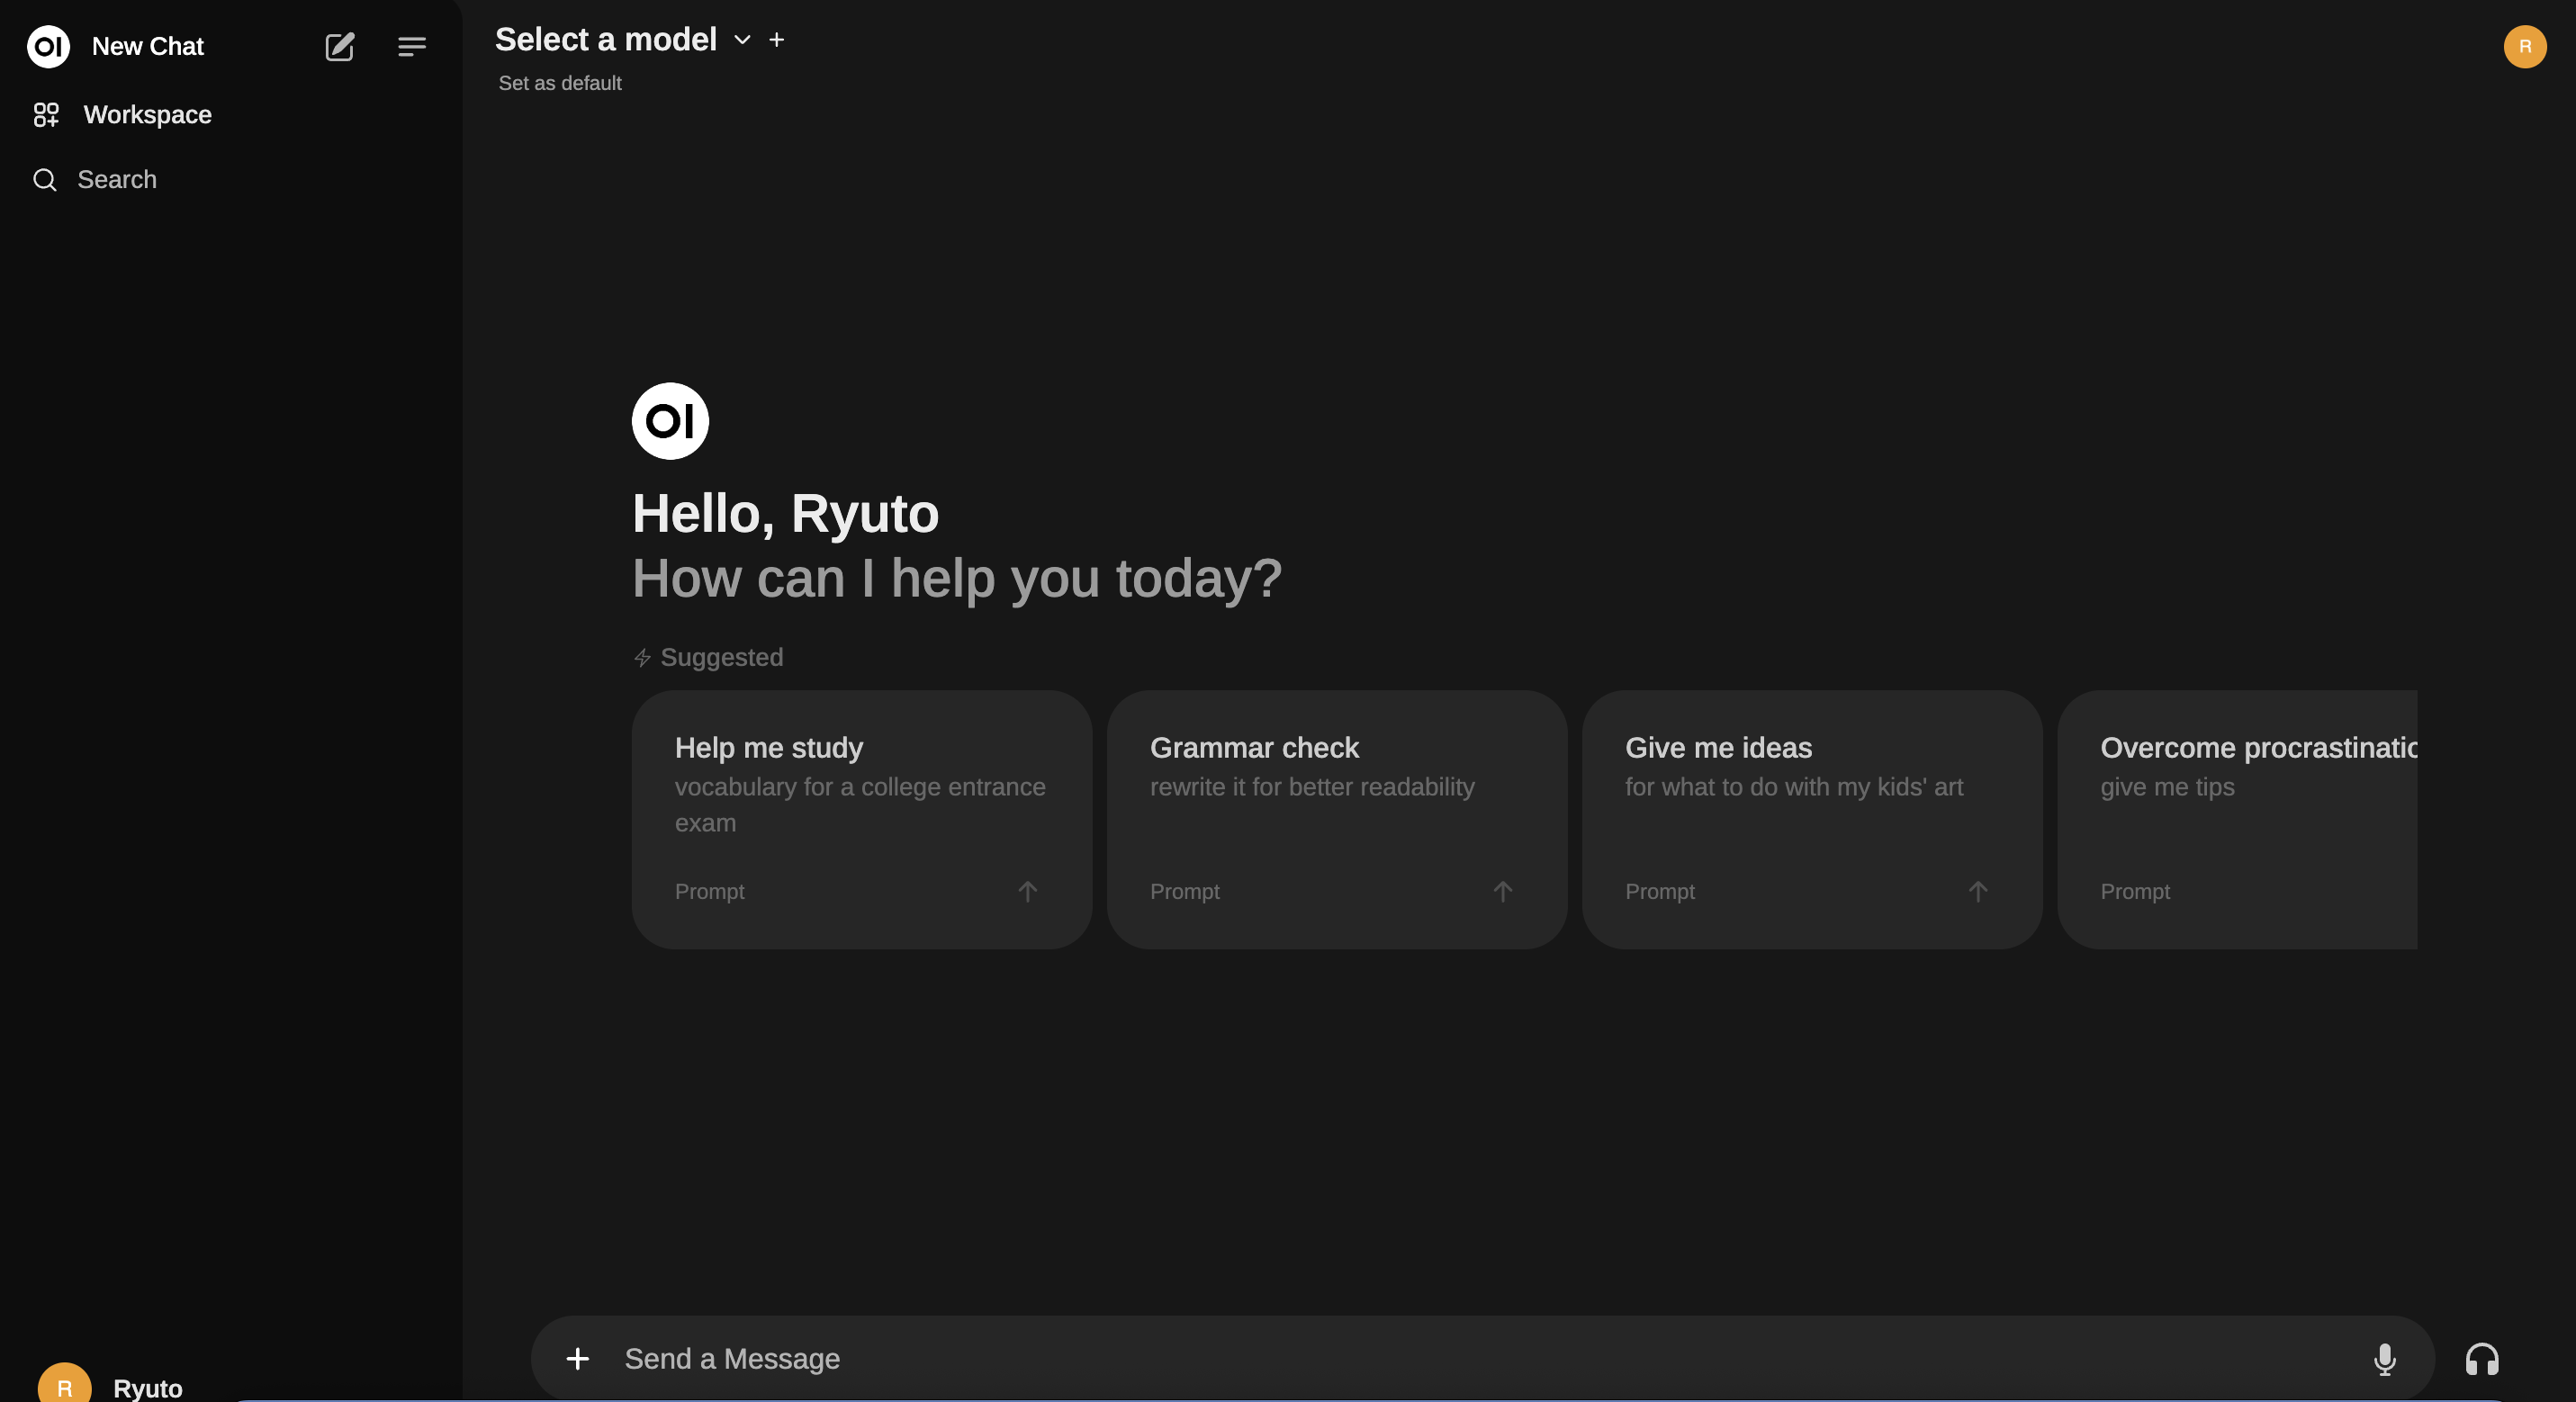The height and width of the screenshot is (1402, 2576).
Task: Open a new chat using the pencil icon
Action: (339, 46)
